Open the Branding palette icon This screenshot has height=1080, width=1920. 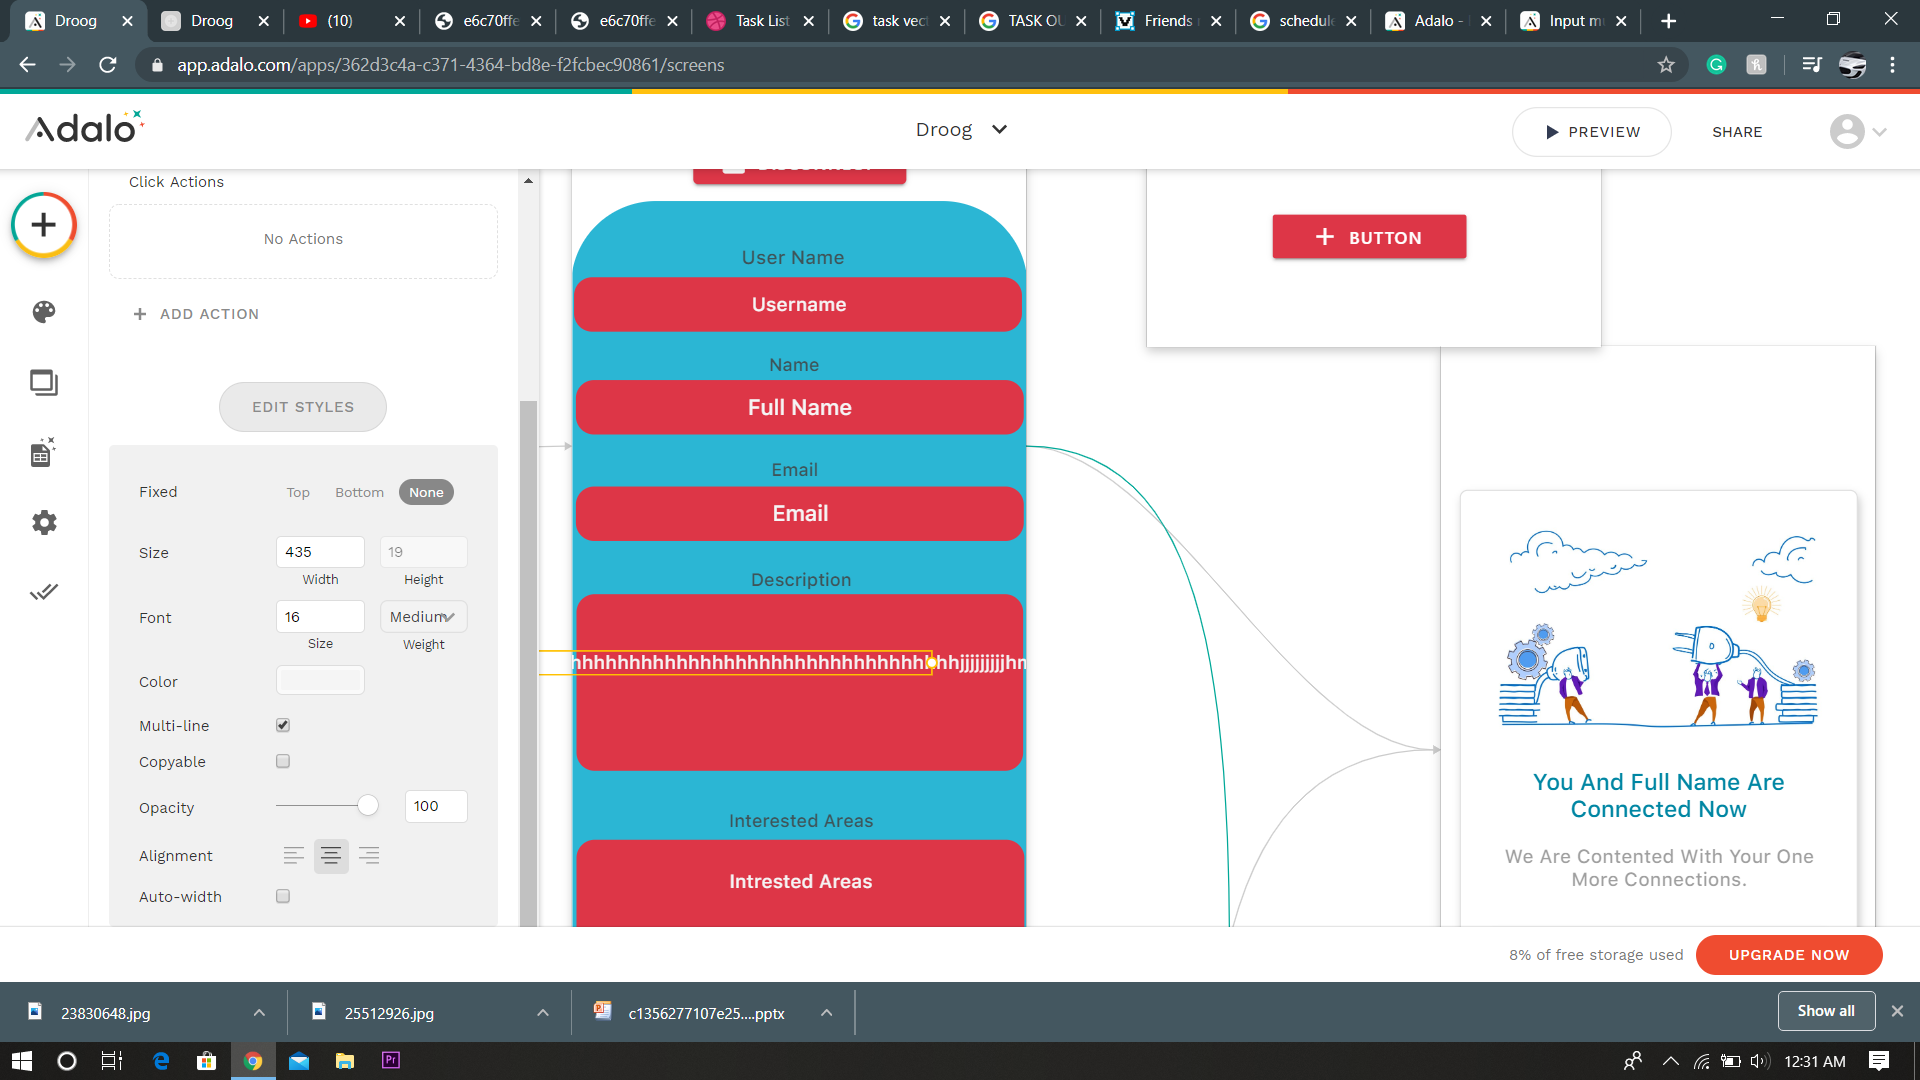click(44, 312)
